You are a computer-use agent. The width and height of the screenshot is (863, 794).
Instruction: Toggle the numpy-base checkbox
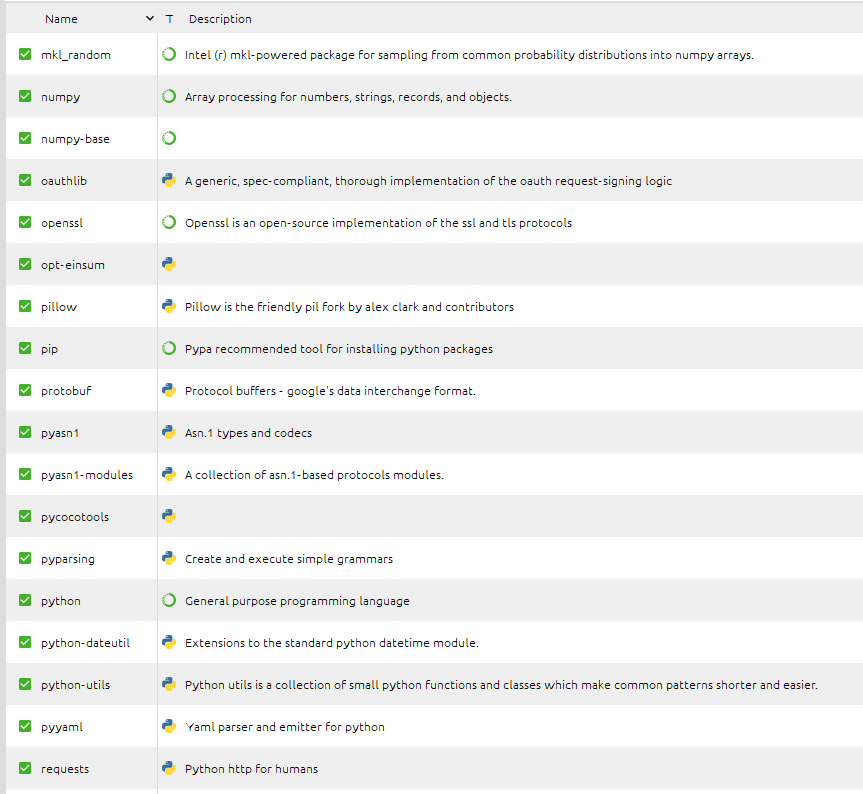[x=25, y=138]
